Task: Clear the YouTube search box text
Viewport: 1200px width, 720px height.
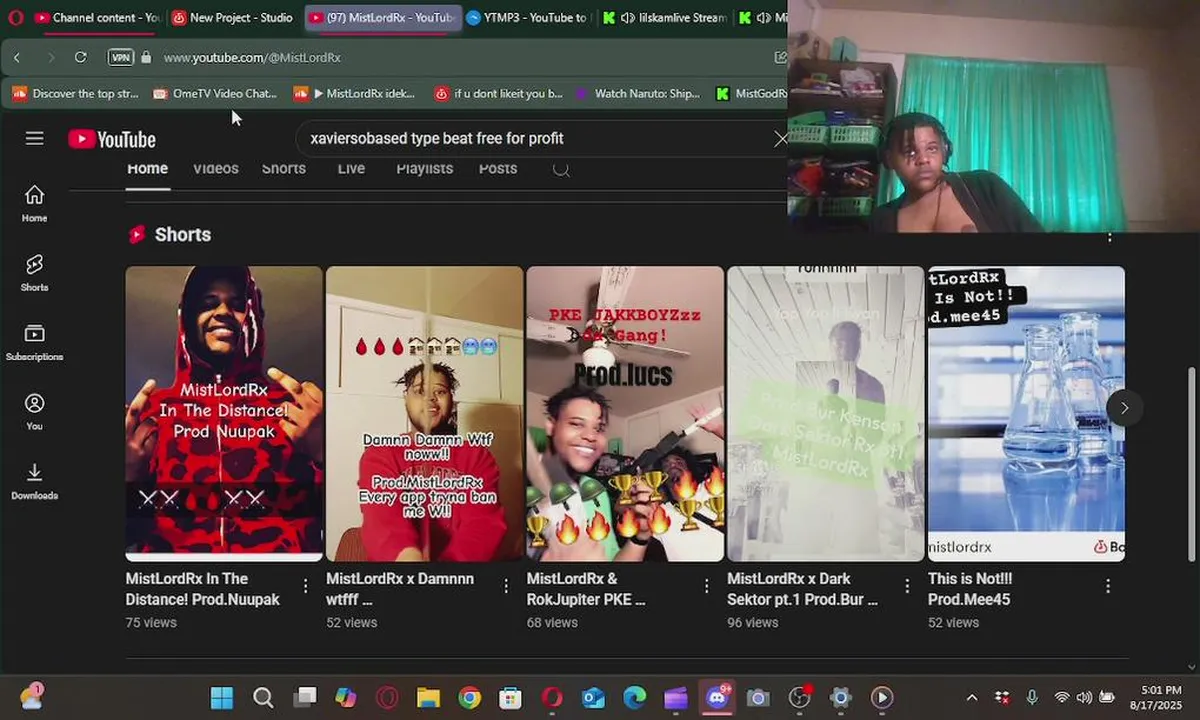Action: [781, 139]
